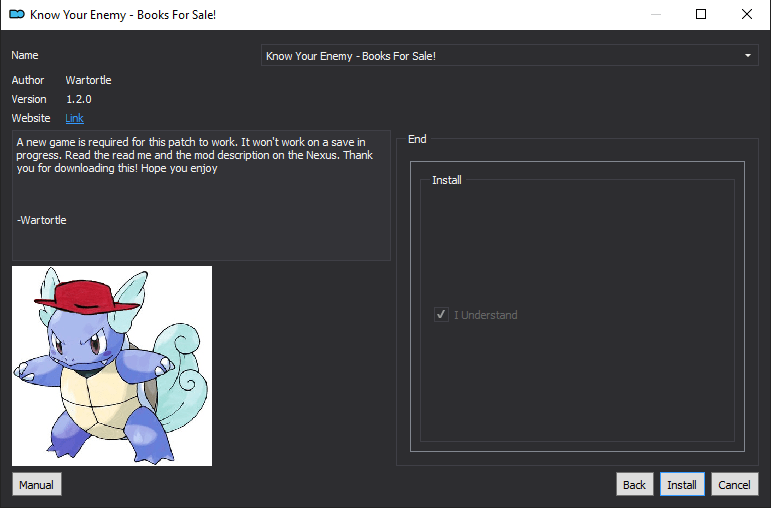
Task: Cancel the mod installation
Action: tap(734, 484)
